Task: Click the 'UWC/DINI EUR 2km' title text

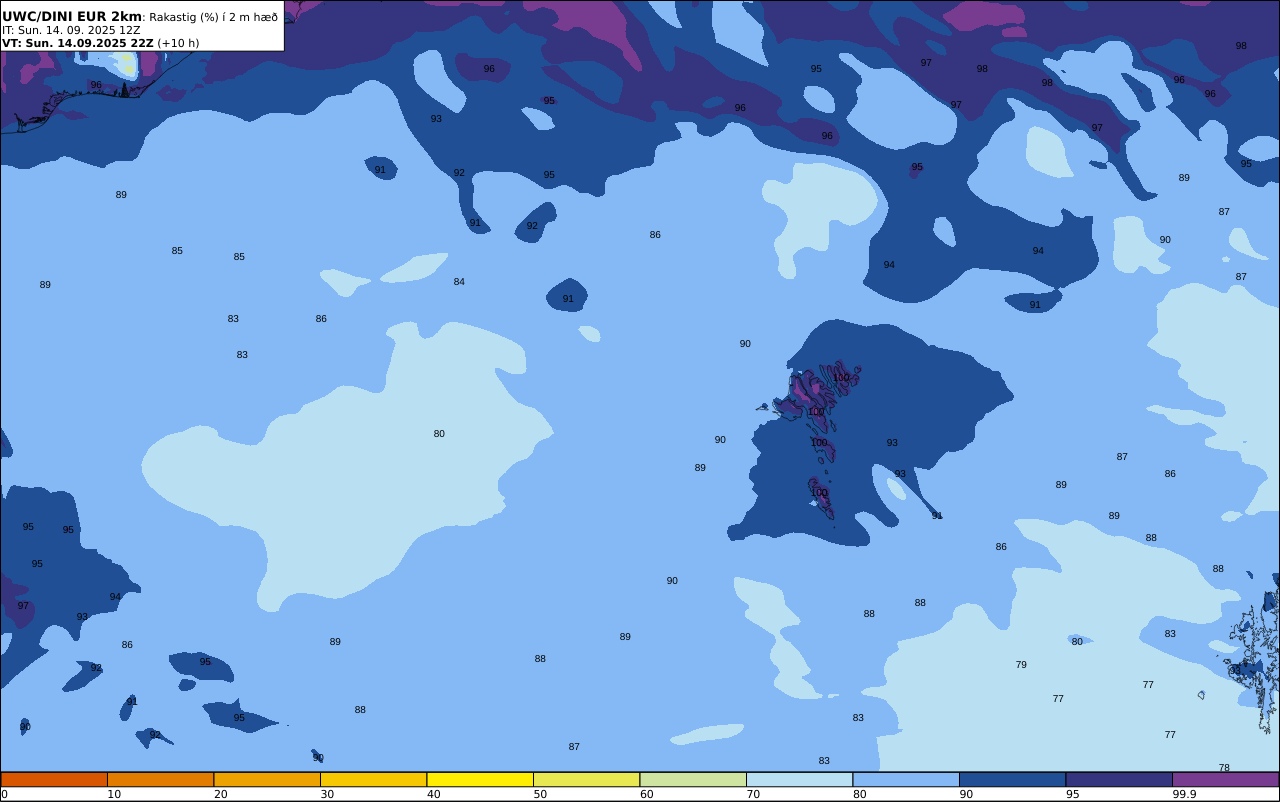Action: pos(72,17)
